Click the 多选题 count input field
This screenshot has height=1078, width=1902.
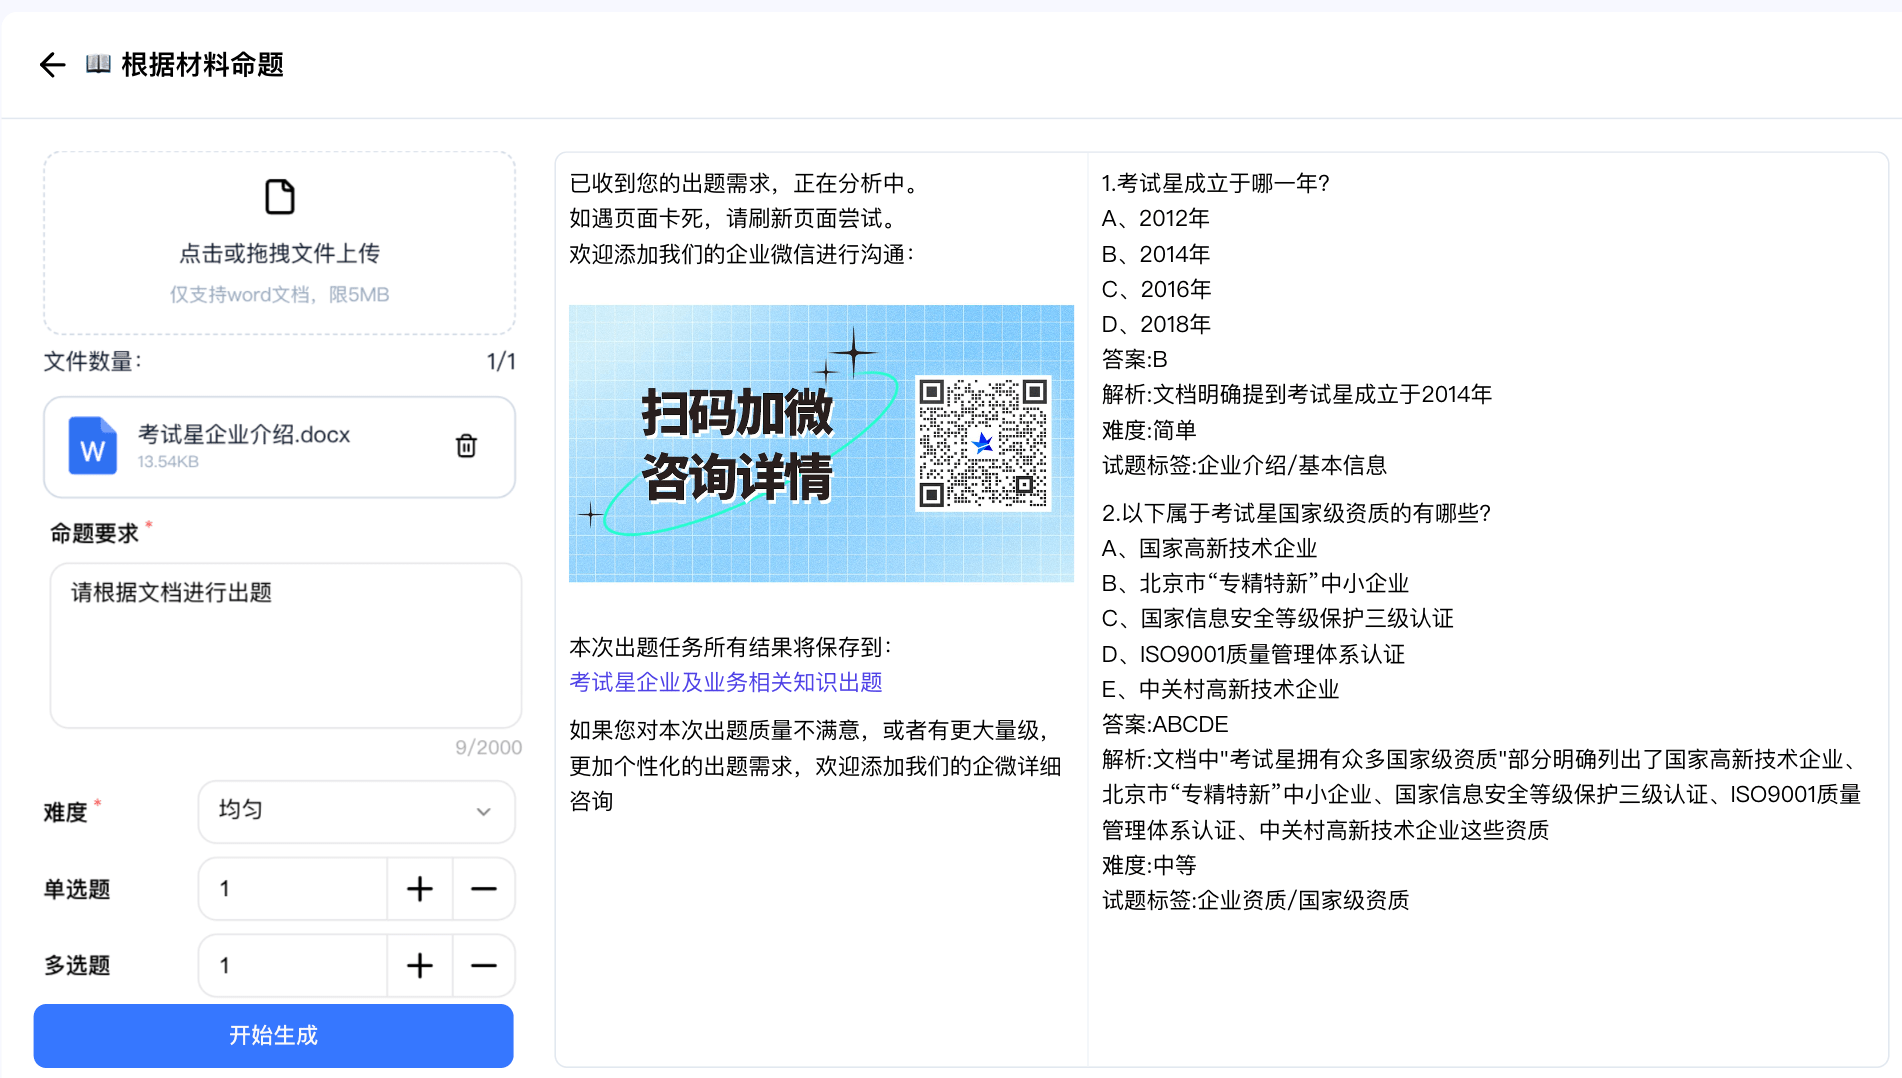tap(292, 965)
